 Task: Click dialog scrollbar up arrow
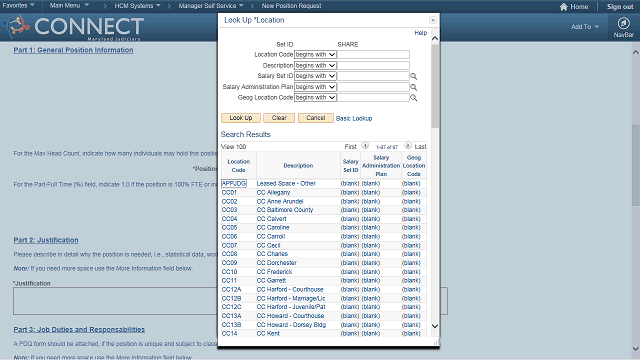click(x=435, y=38)
